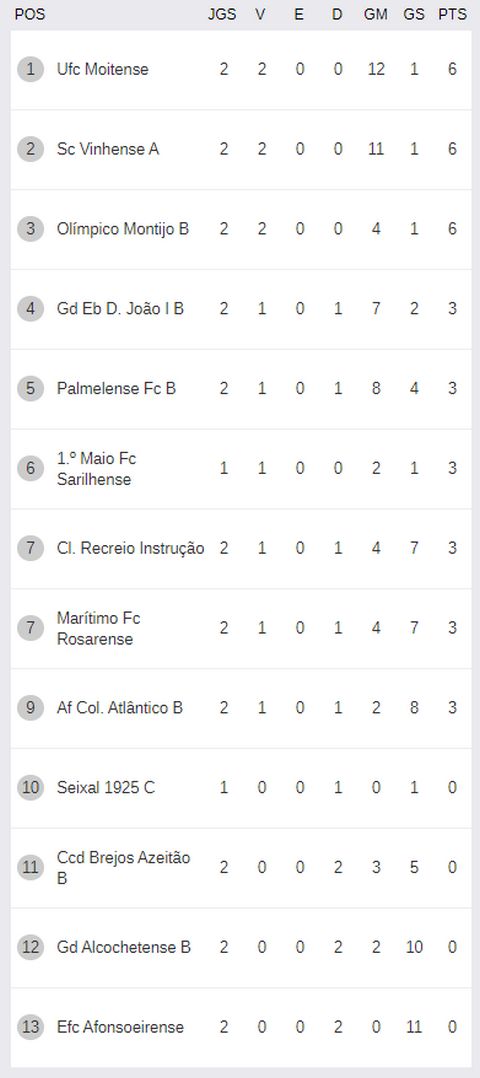Open Ufc Moitense team link

[102, 69]
